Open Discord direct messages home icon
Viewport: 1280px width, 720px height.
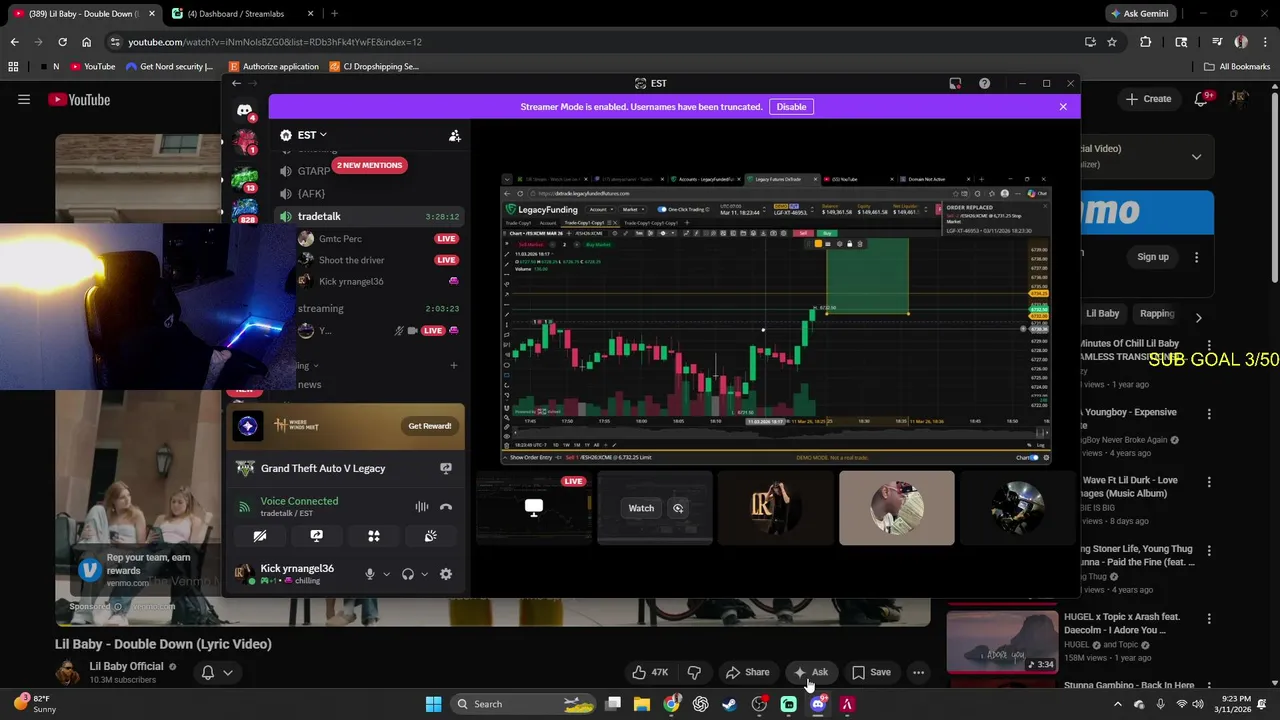[x=245, y=111]
